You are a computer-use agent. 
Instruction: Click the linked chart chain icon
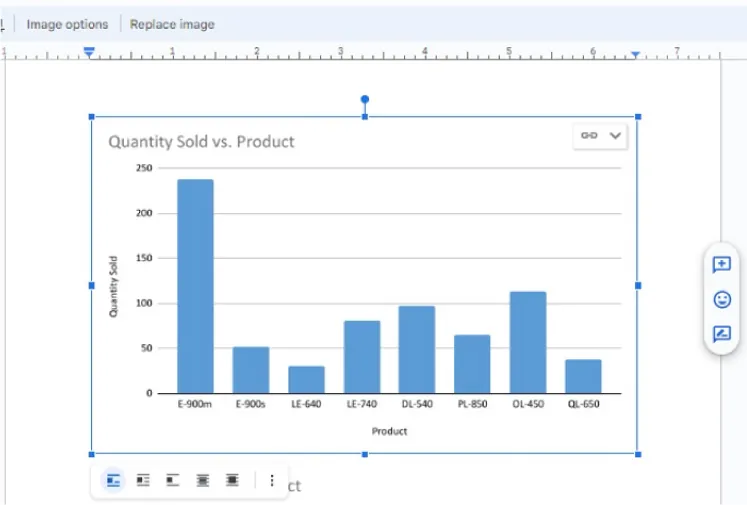point(589,136)
